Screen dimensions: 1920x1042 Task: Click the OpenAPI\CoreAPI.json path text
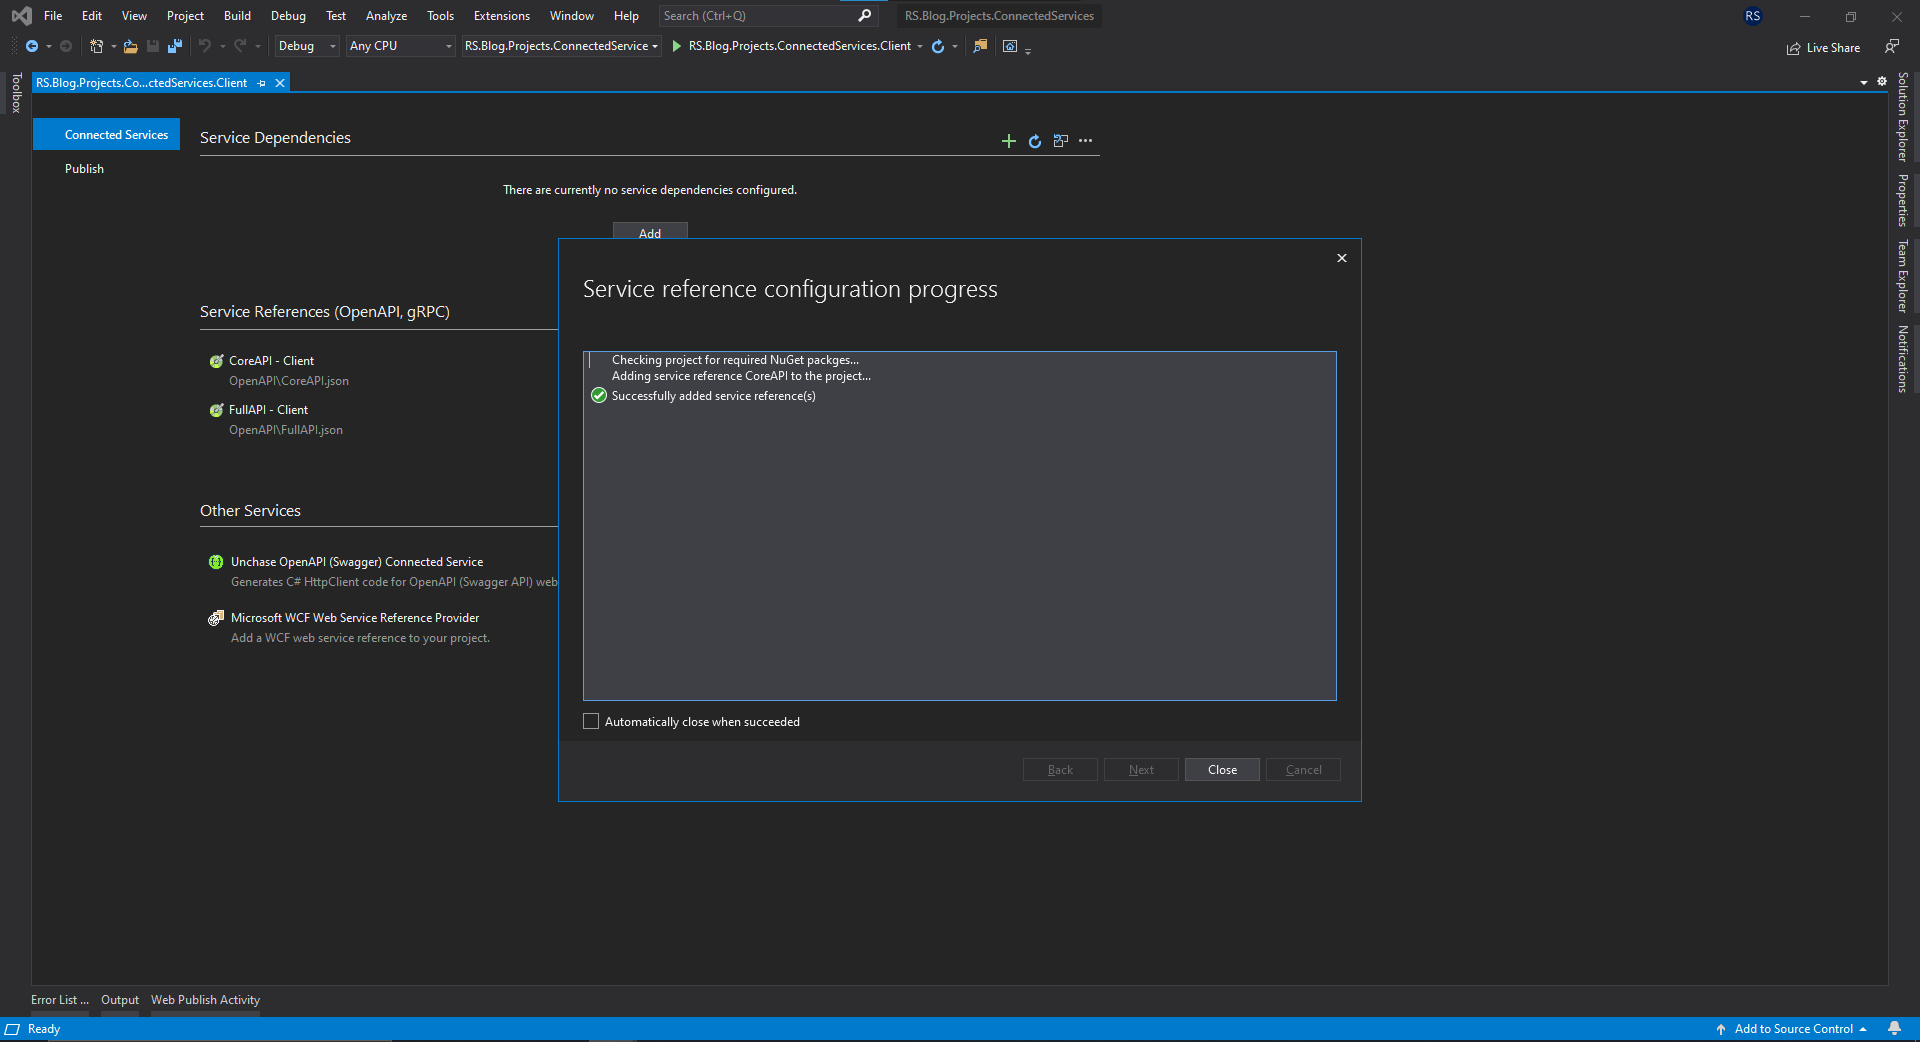tap(289, 381)
